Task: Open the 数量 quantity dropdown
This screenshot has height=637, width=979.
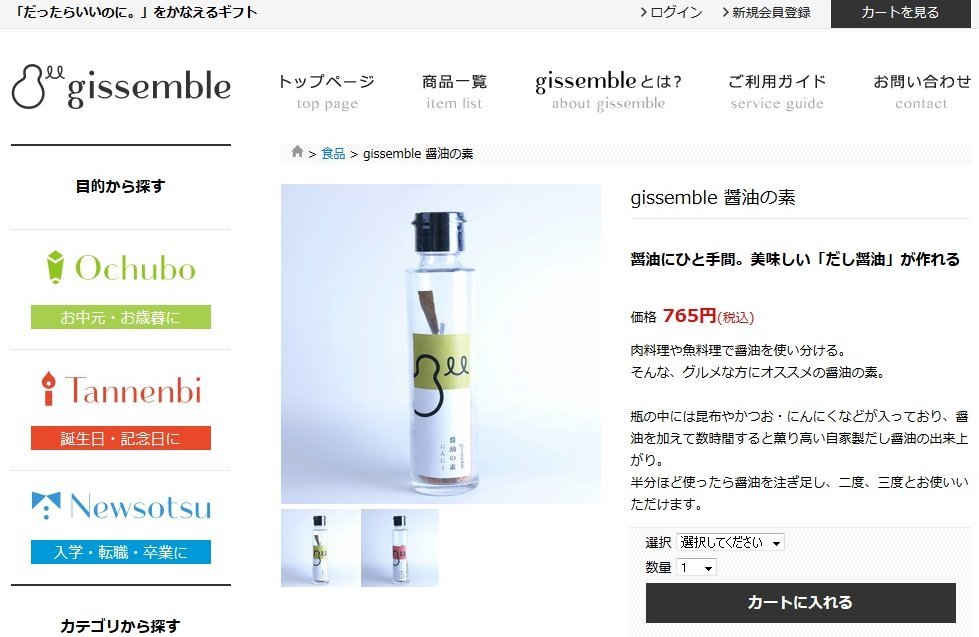Action: click(696, 567)
